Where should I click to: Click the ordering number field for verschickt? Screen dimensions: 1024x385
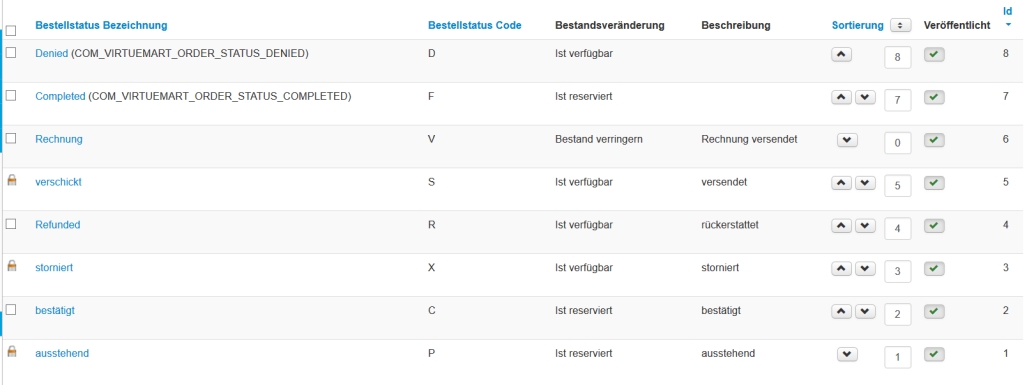point(897,186)
